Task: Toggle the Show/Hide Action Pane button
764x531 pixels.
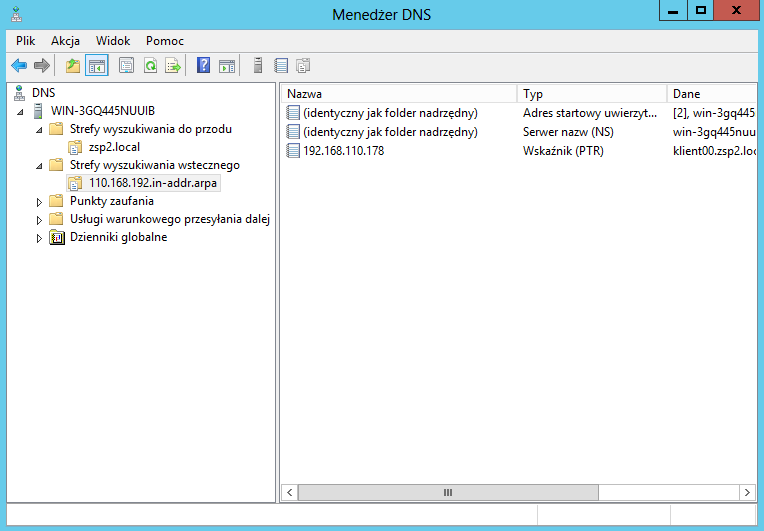Action: coord(227,66)
